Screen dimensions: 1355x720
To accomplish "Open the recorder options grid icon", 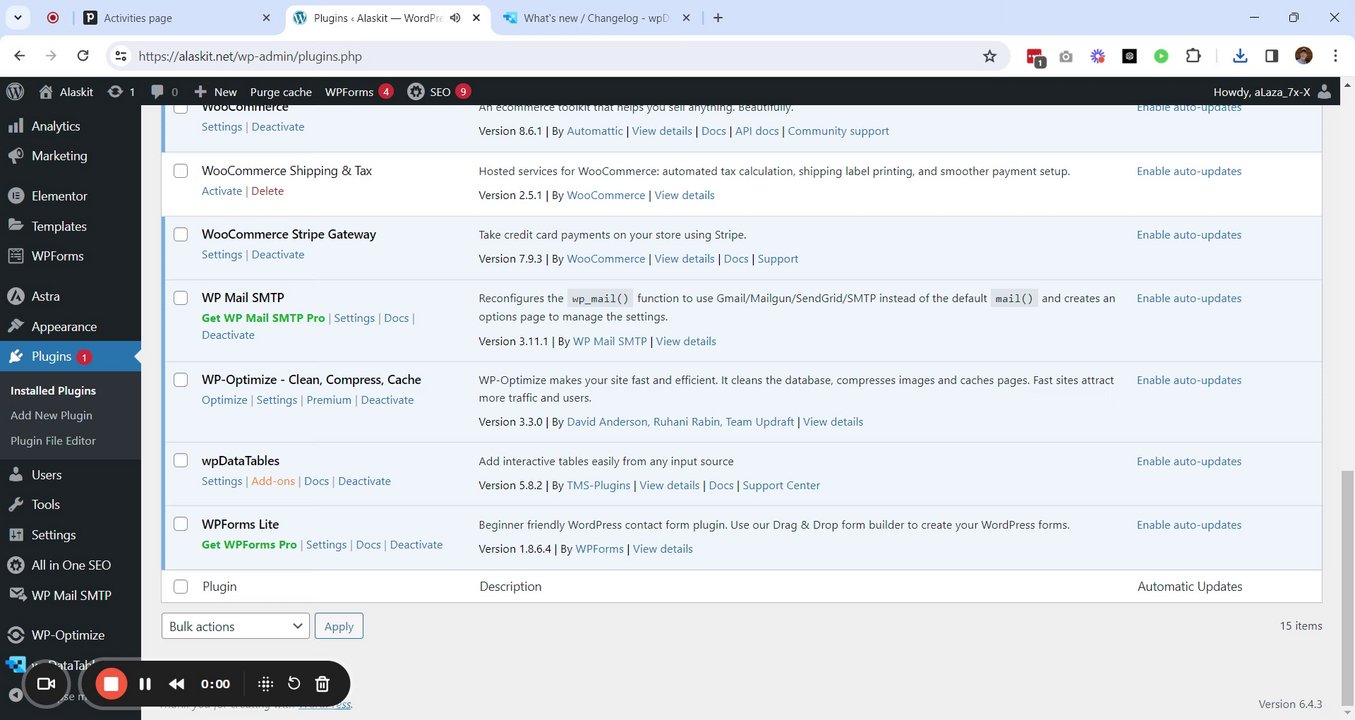I will coord(265,684).
